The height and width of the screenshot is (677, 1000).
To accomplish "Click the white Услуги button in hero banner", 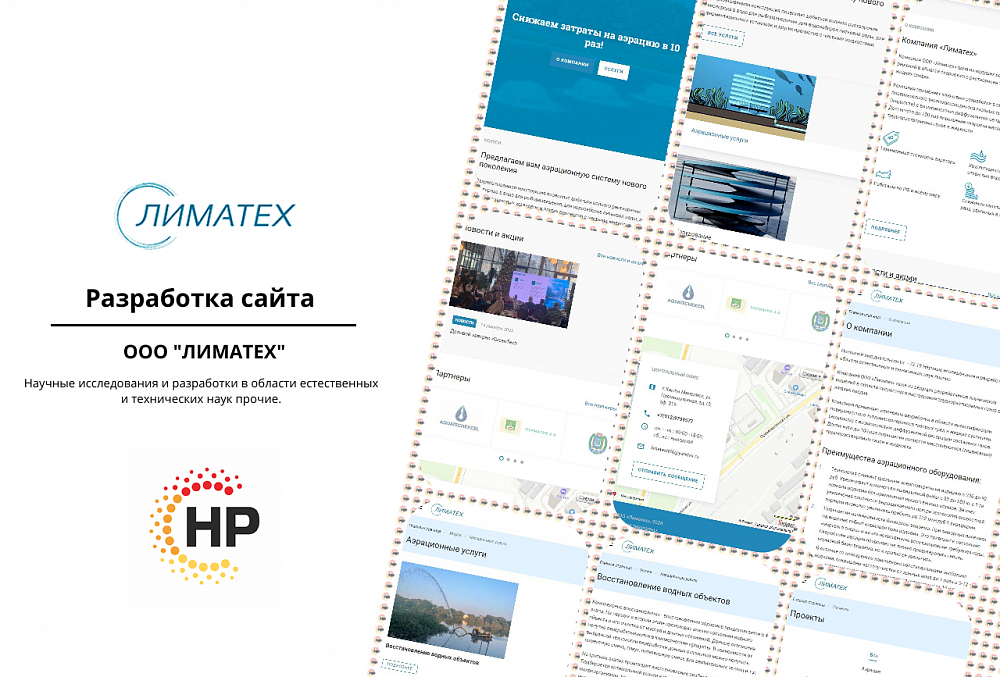I will pyautogui.click(x=614, y=71).
